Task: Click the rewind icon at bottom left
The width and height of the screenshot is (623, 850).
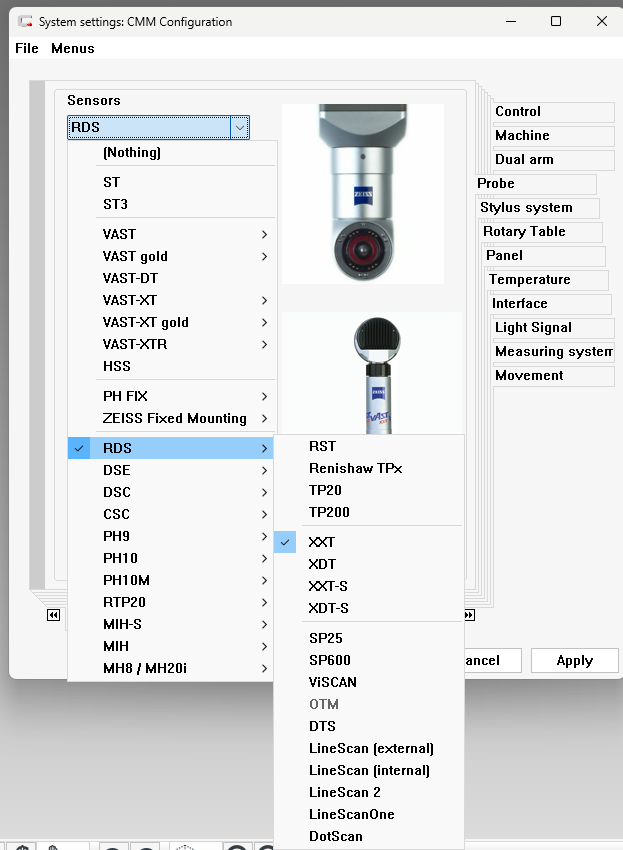Action: pos(53,616)
